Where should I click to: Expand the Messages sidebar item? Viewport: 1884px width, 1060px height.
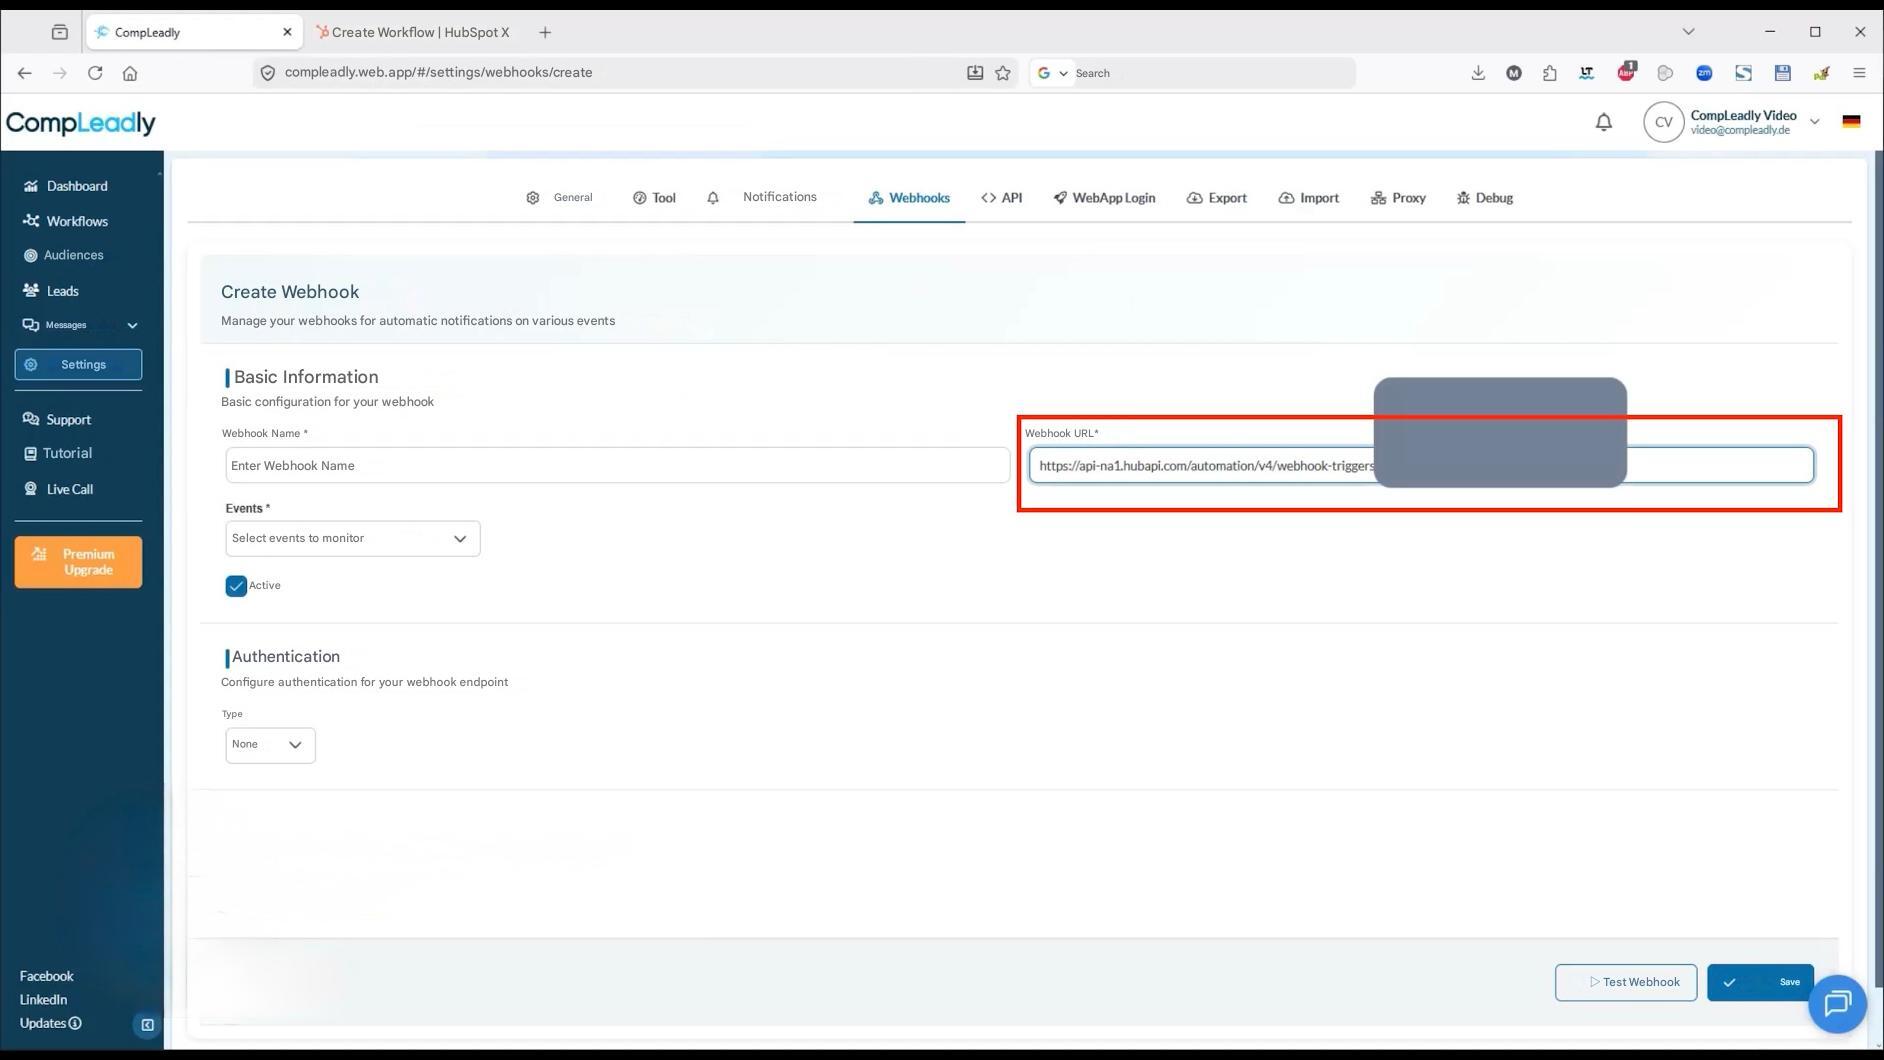[131, 325]
